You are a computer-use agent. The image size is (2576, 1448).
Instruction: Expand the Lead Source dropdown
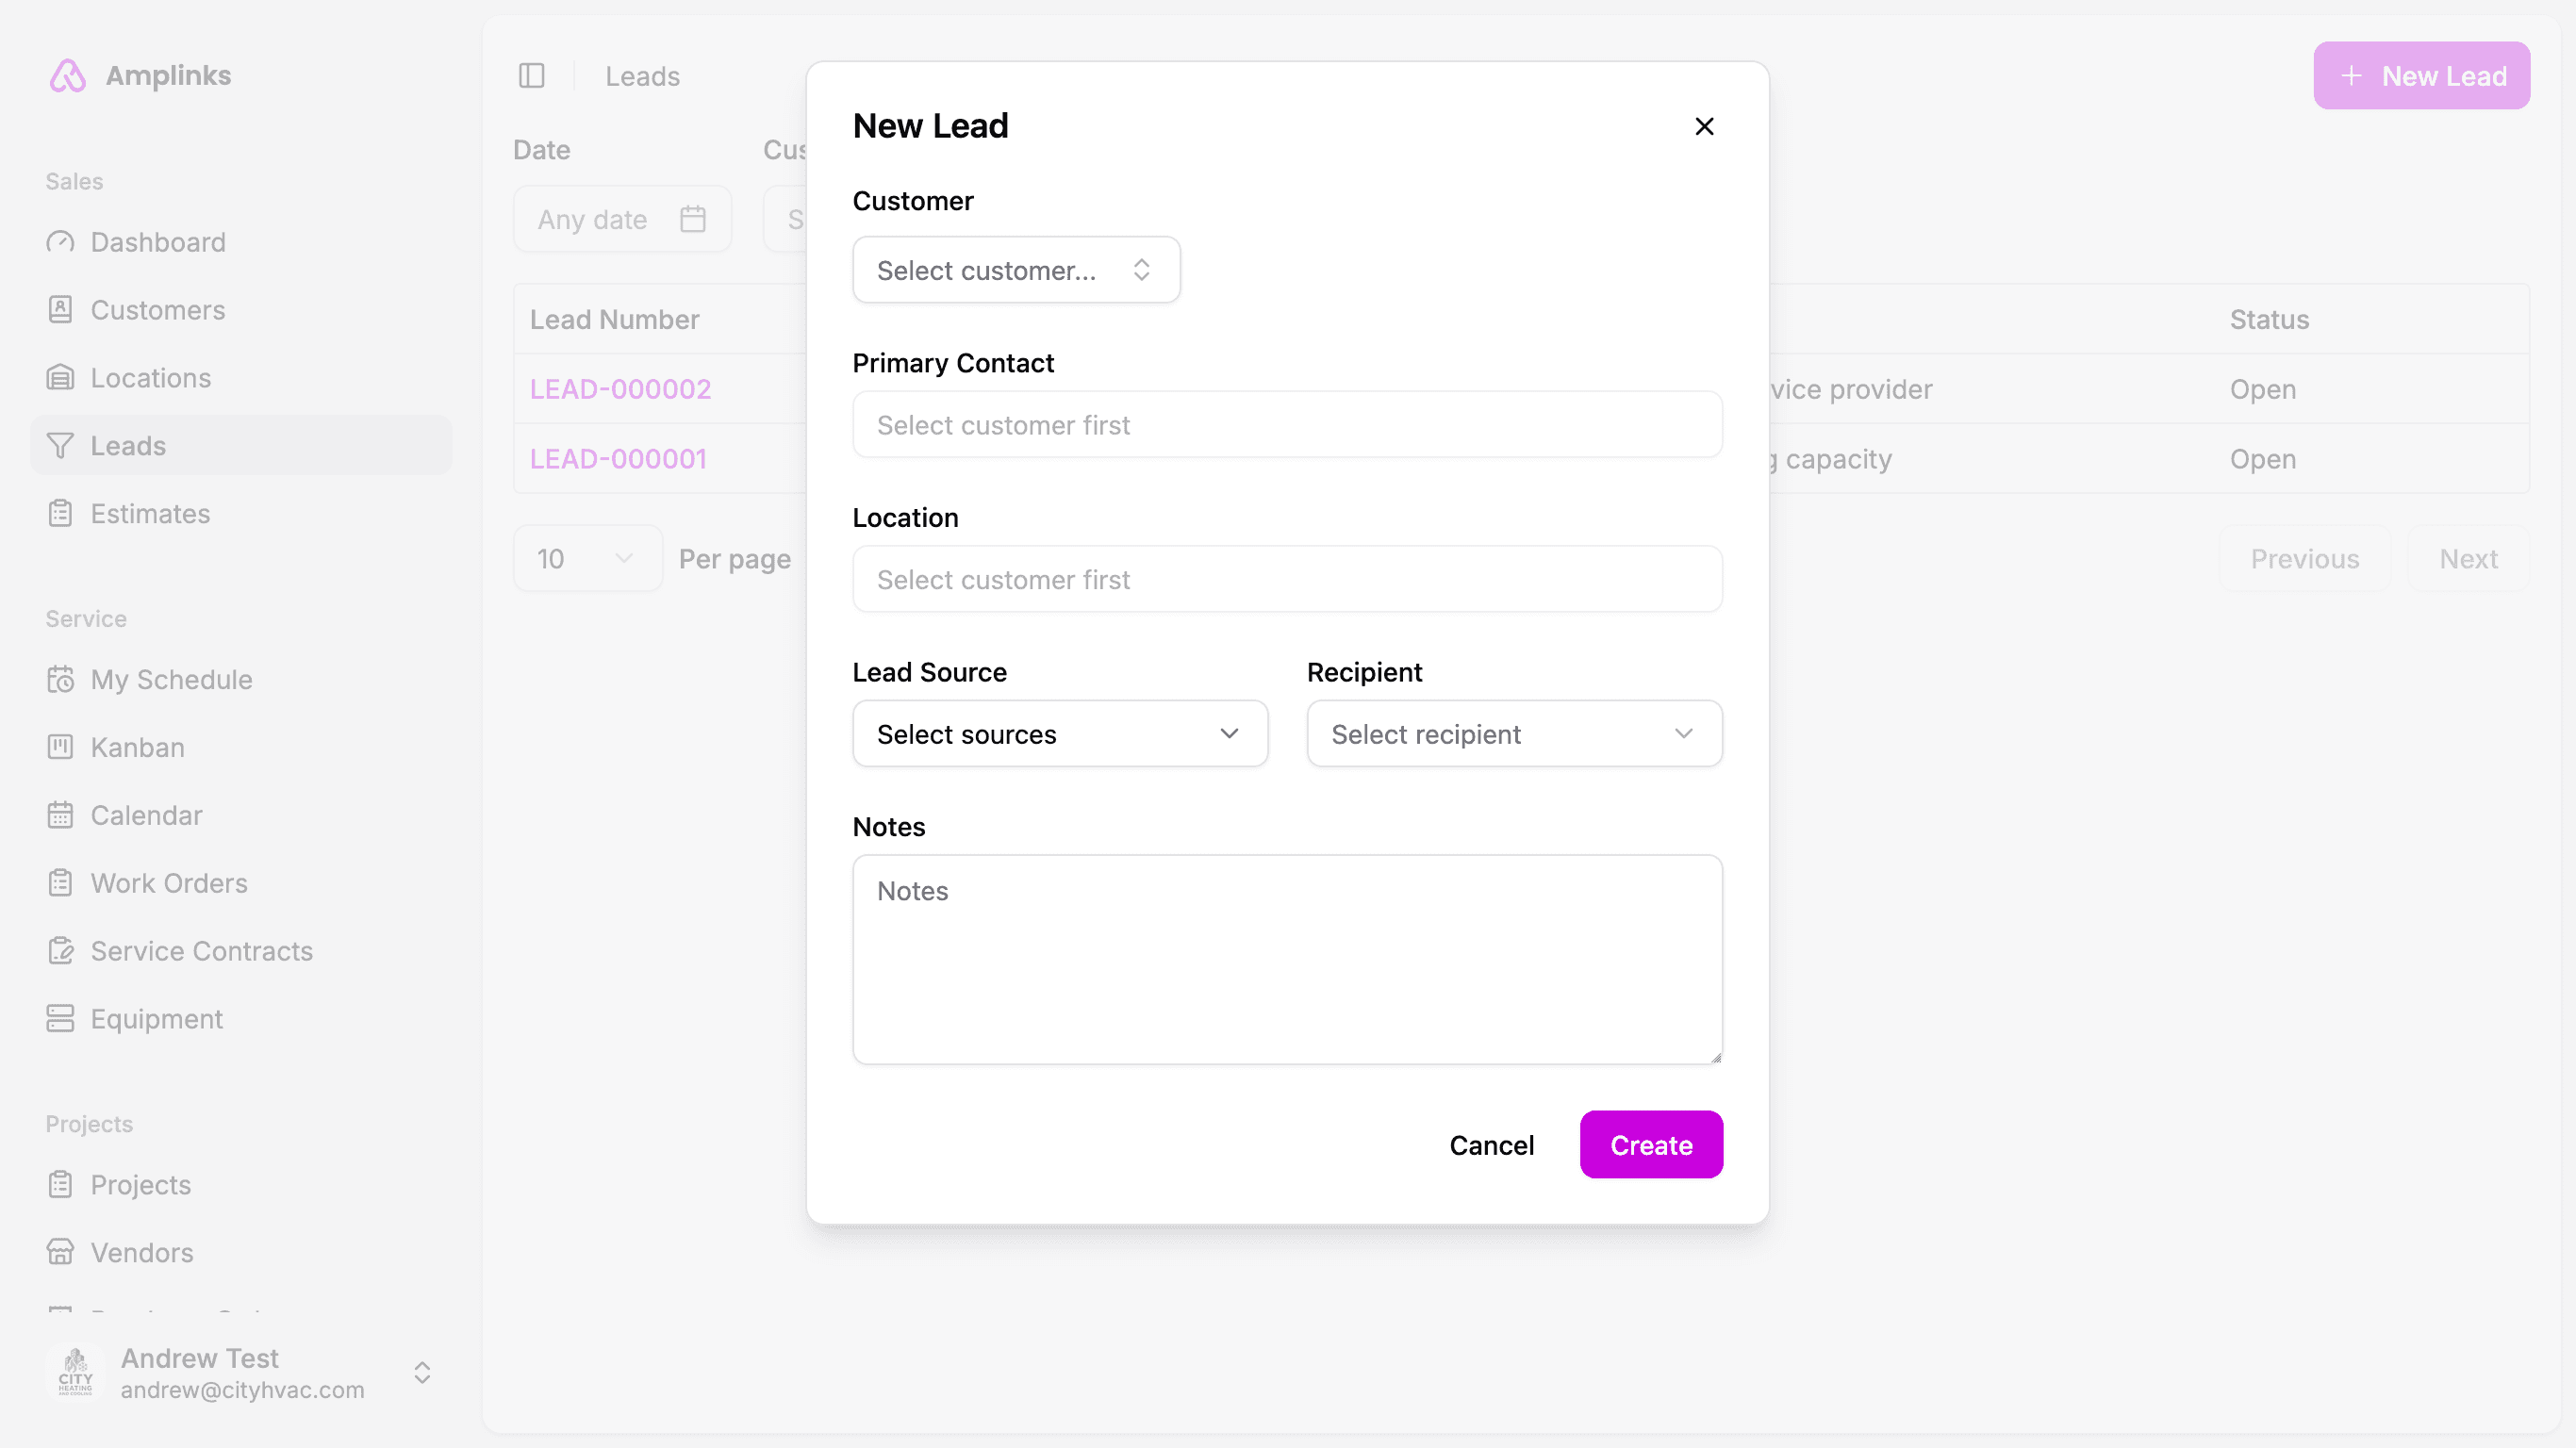pos(1059,734)
